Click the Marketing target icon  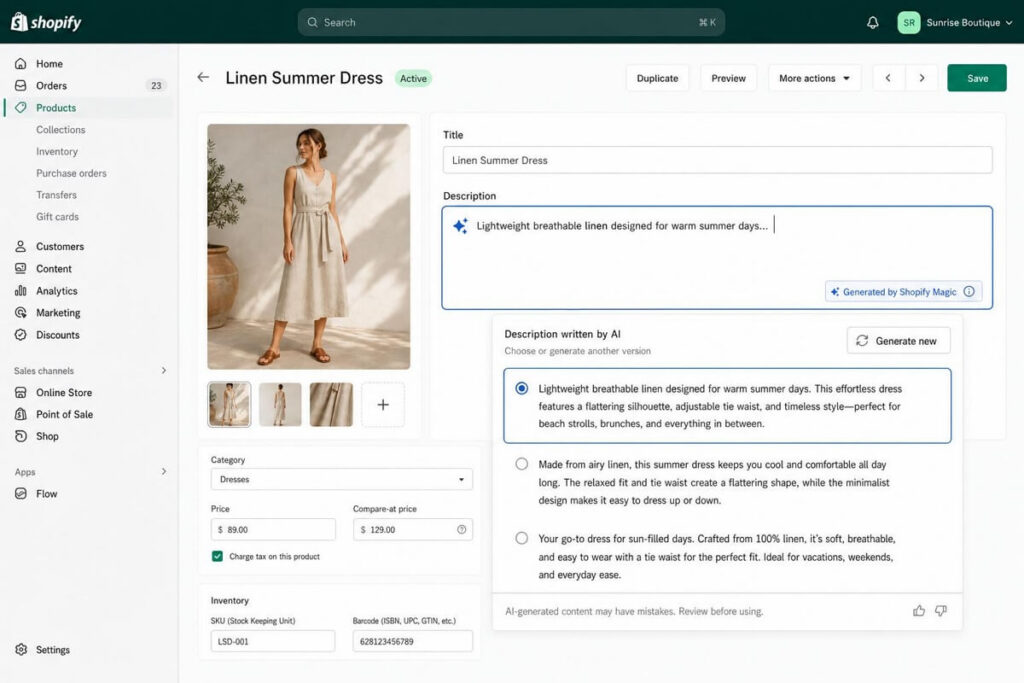point(21,313)
